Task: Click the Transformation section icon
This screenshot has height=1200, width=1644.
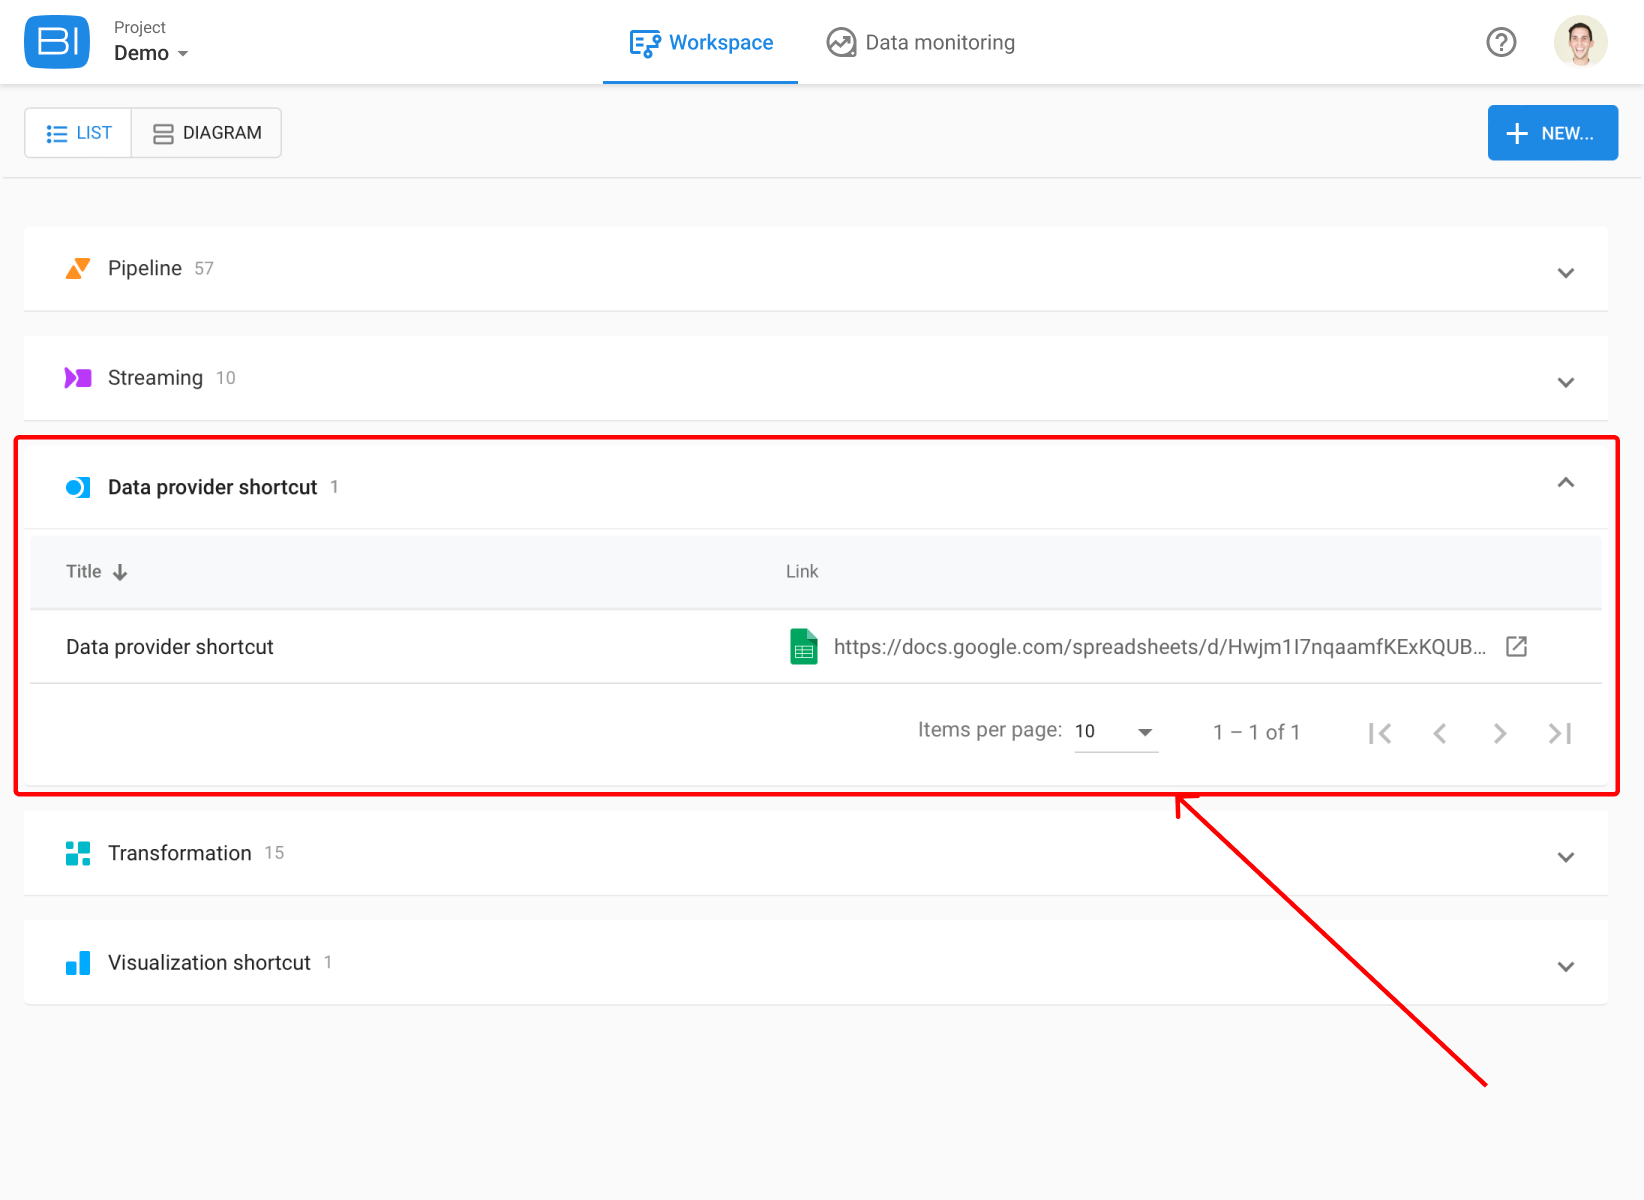Action: (x=78, y=853)
